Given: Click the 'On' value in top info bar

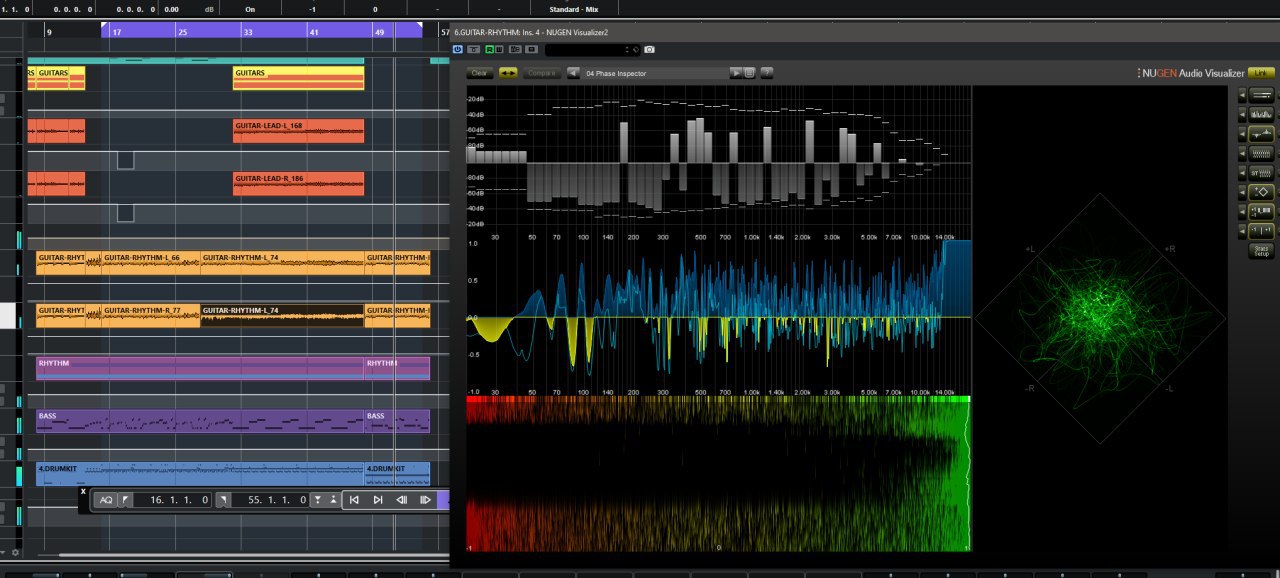Looking at the screenshot, I should coord(250,8).
